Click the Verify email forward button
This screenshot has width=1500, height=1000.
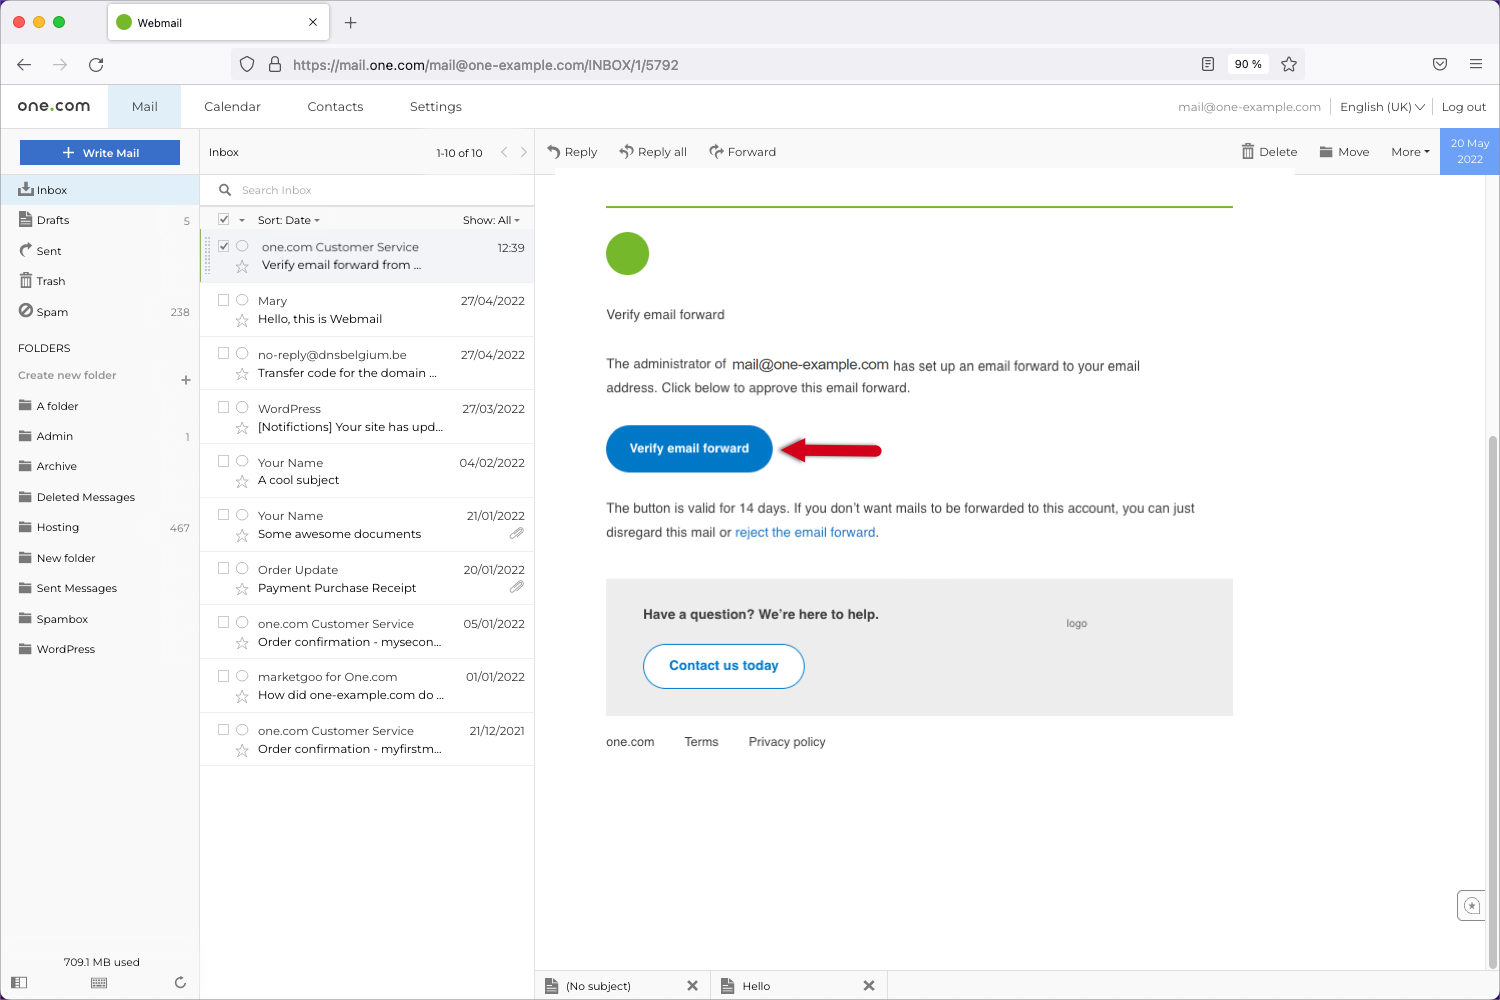click(689, 449)
